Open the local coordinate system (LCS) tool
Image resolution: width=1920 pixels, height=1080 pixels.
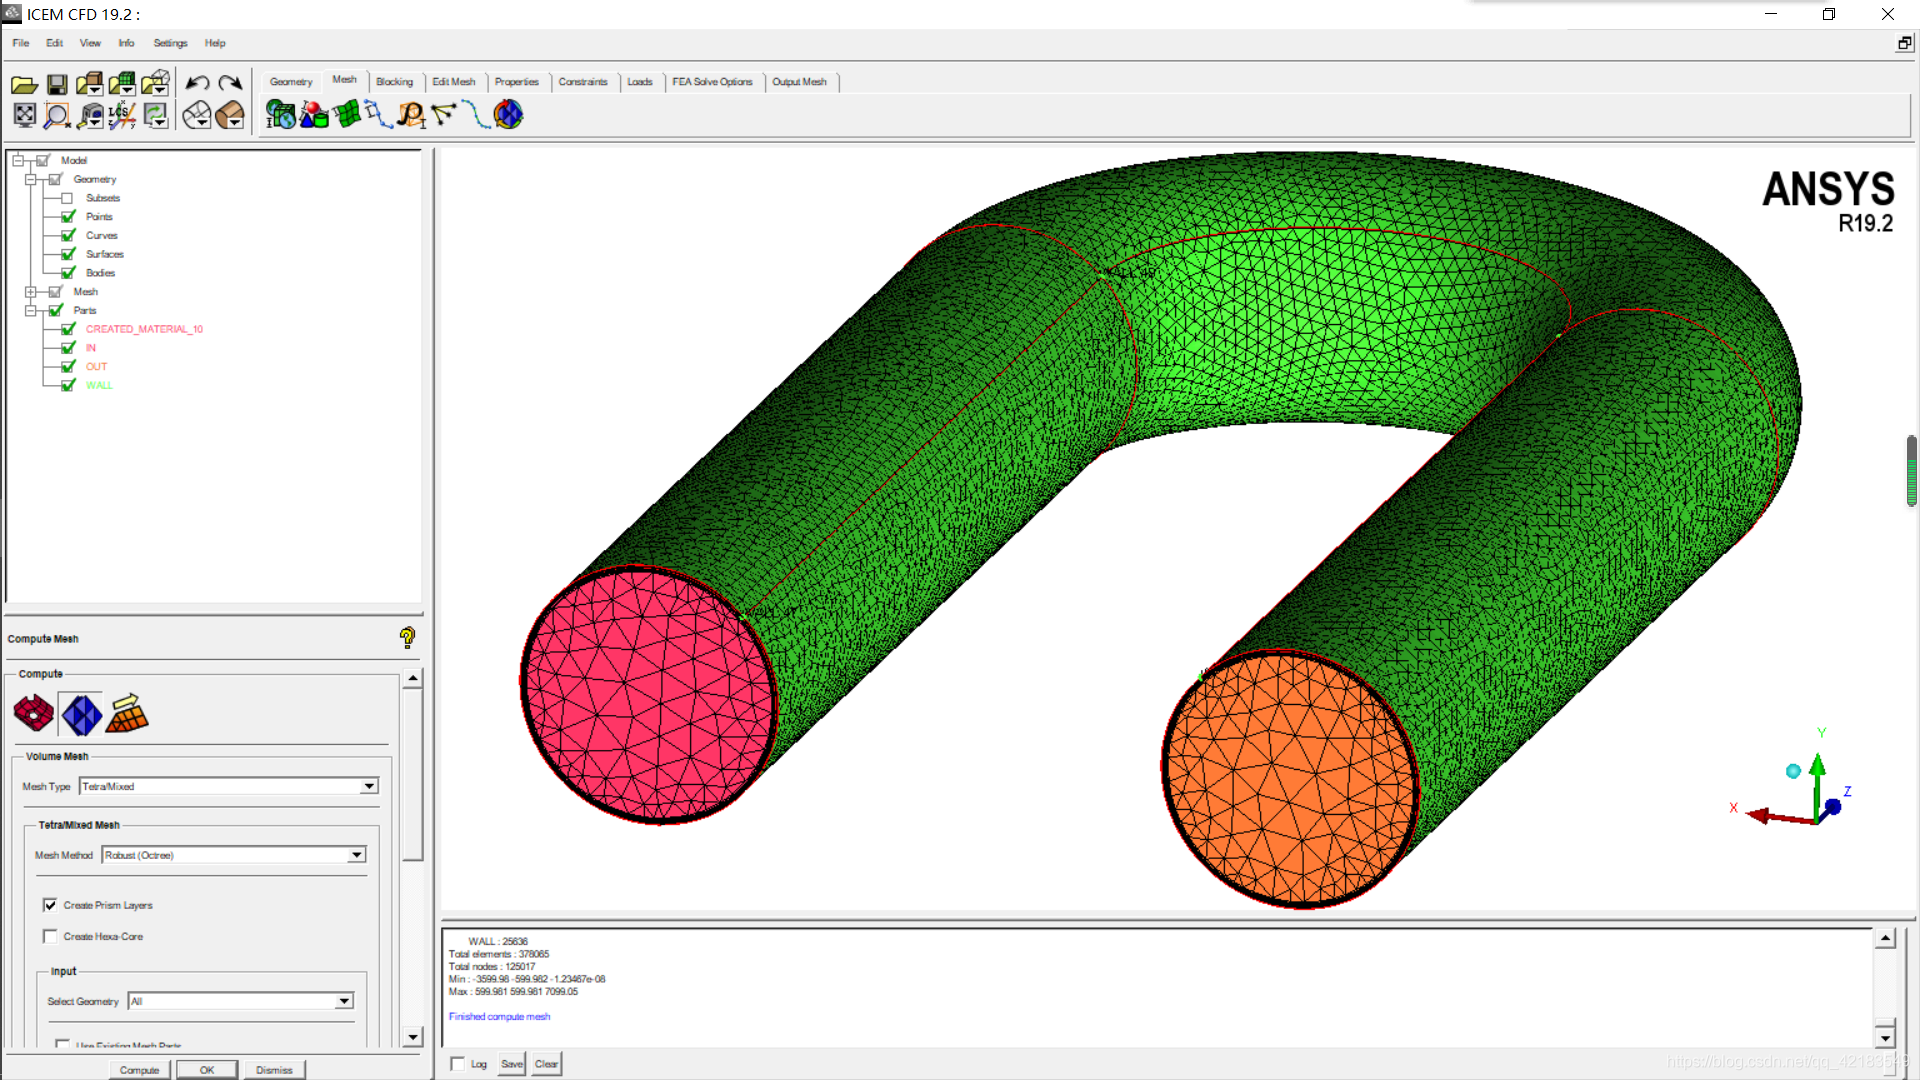pyautogui.click(x=122, y=116)
